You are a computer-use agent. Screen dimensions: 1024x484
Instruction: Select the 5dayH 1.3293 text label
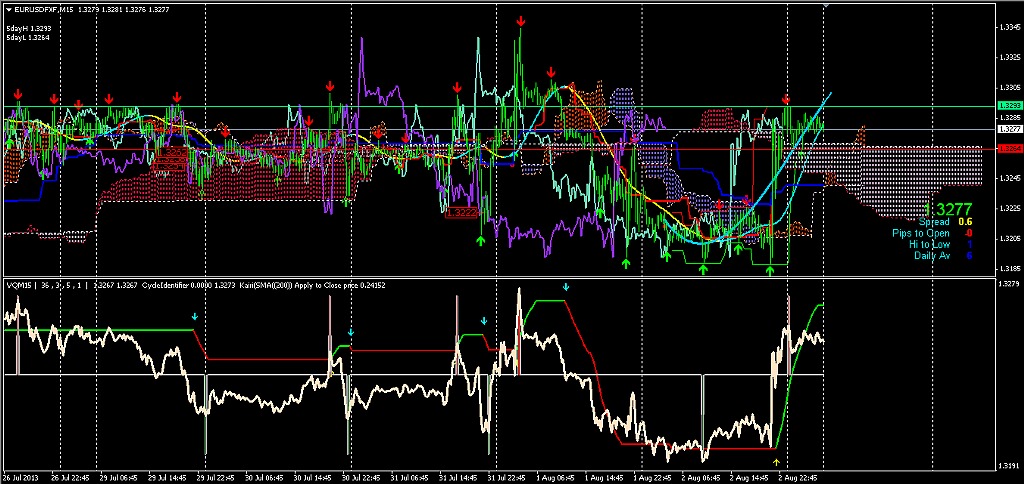(x=28, y=28)
